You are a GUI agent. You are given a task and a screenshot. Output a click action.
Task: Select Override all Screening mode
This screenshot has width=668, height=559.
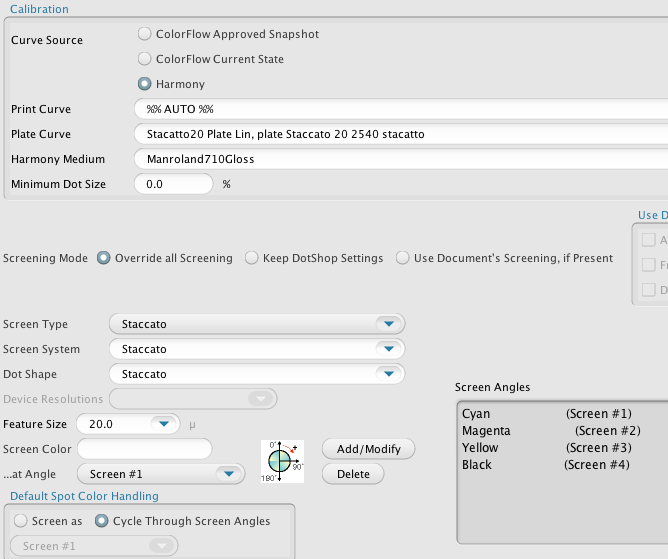click(x=104, y=258)
